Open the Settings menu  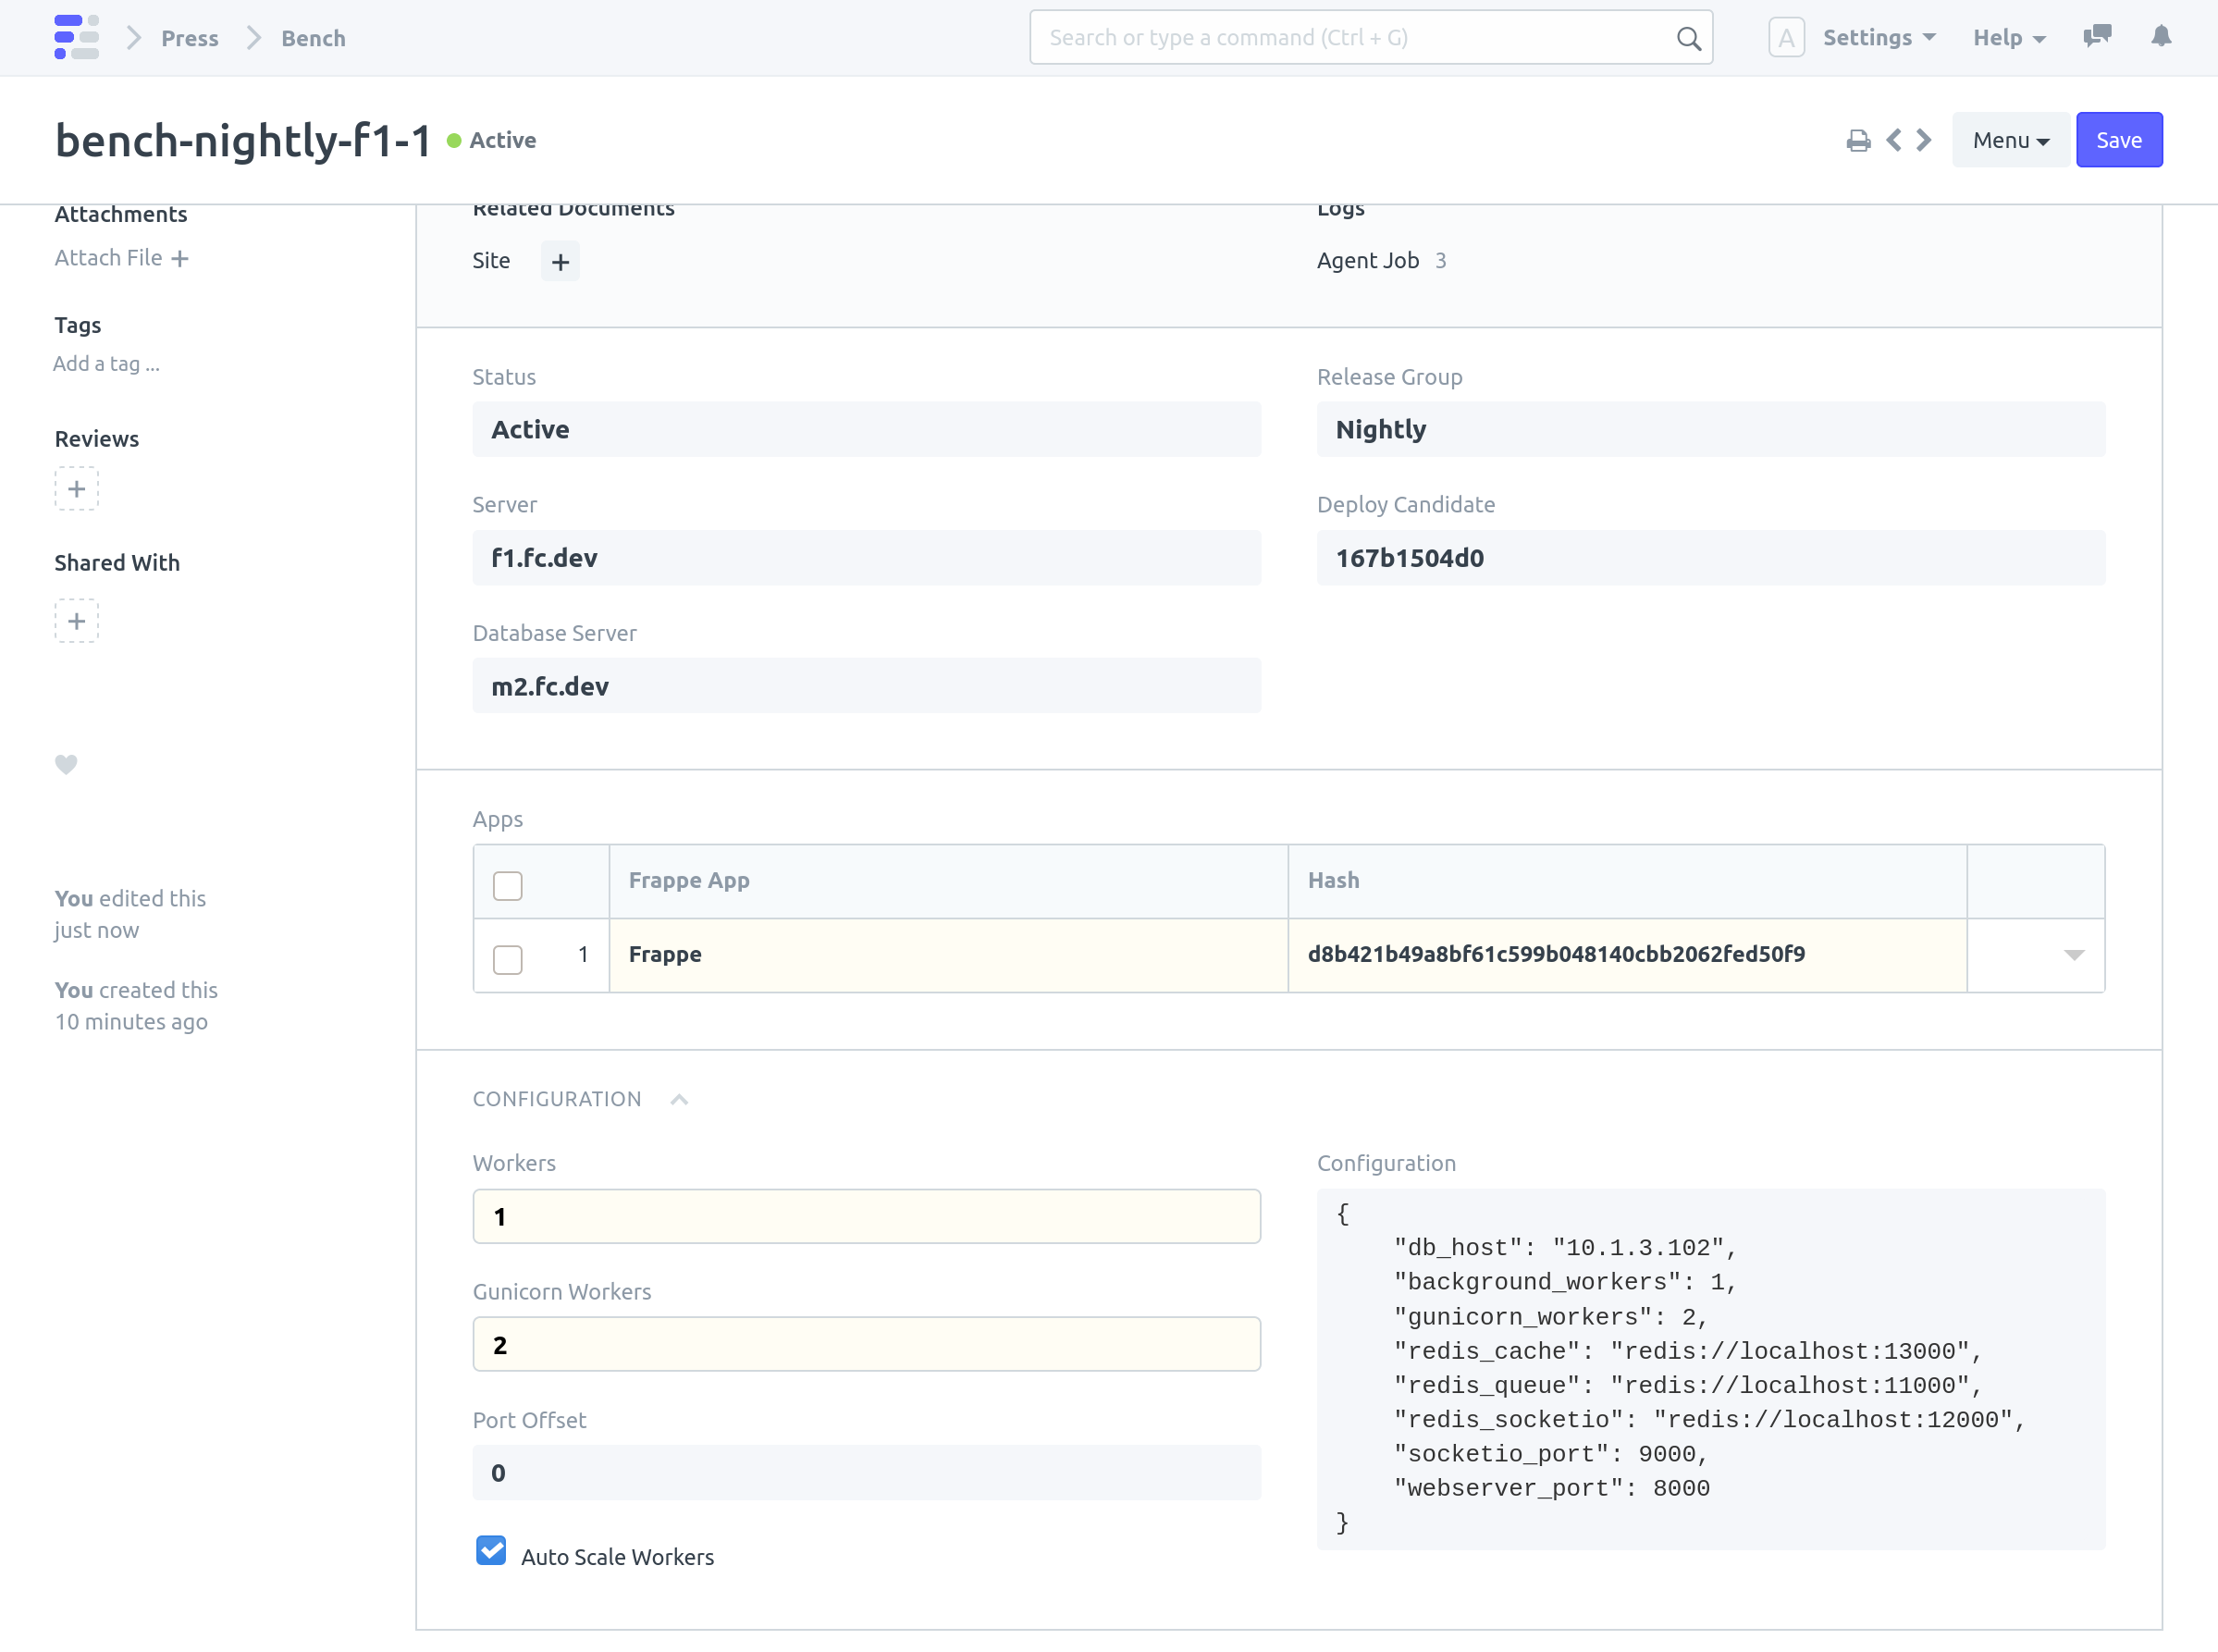[x=1878, y=38]
